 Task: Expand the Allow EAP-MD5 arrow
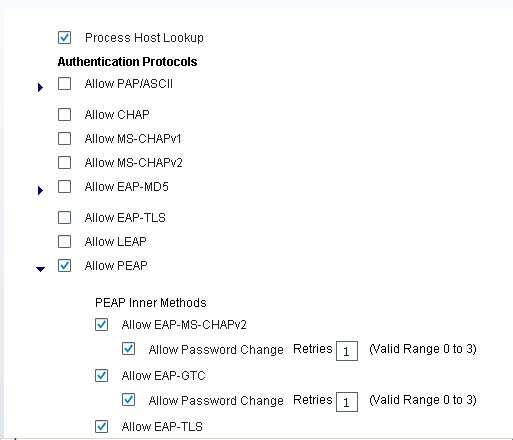click(x=40, y=190)
